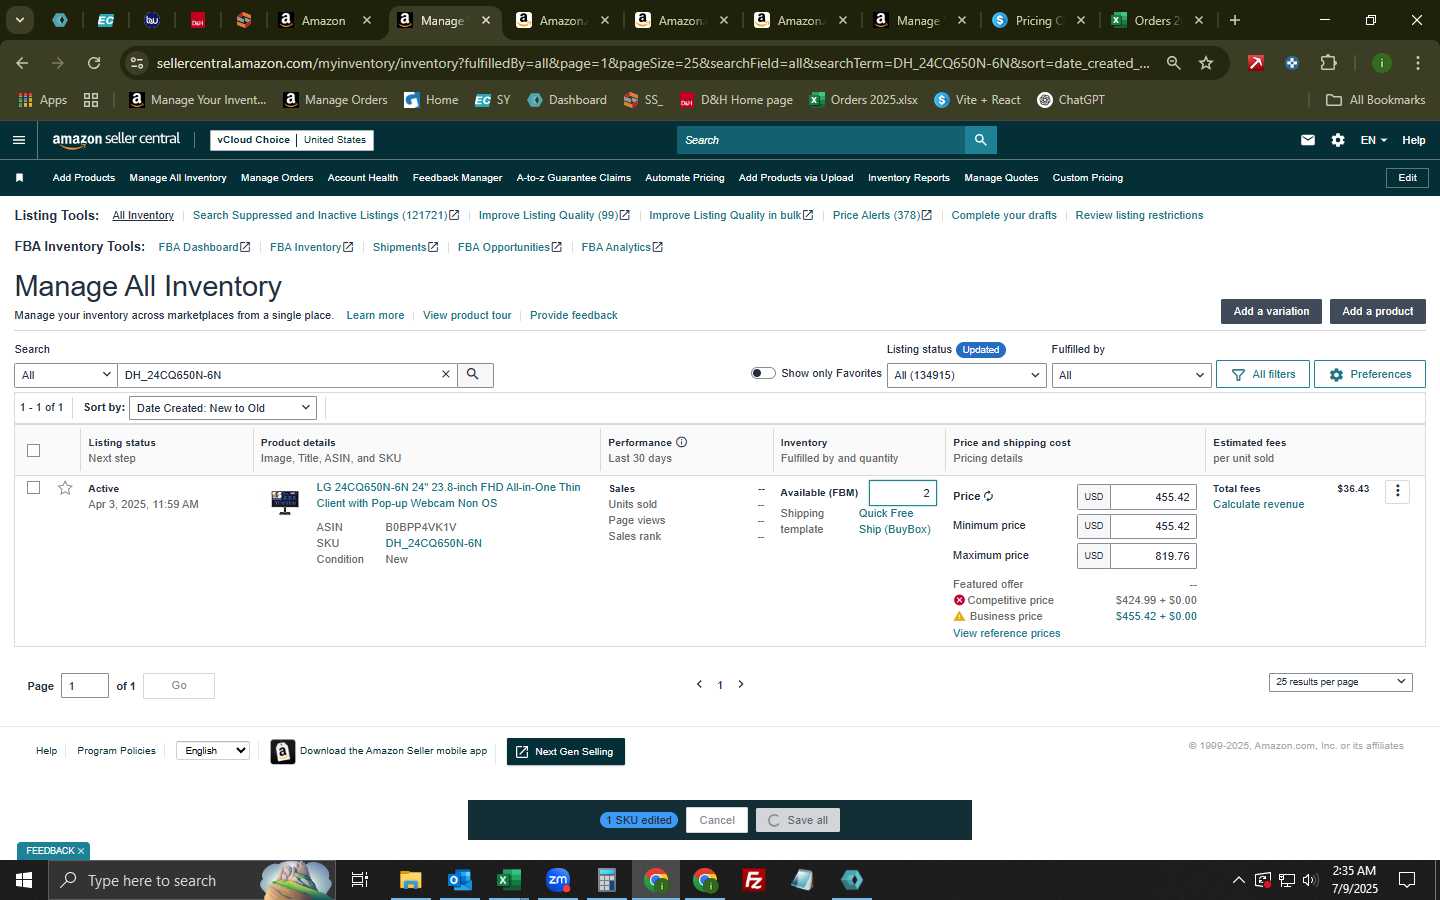
Task: Open the tab search chevron in Chrome
Action: click(x=20, y=20)
